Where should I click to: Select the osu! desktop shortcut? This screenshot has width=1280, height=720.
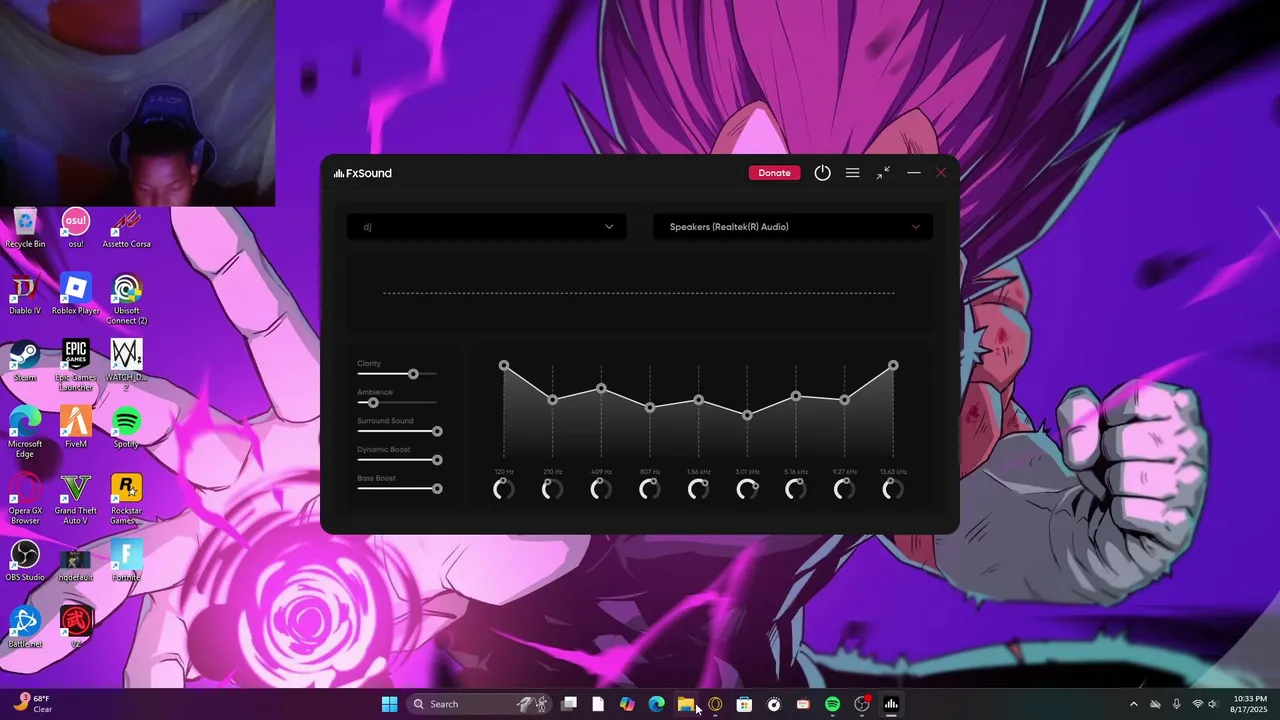[x=76, y=229]
